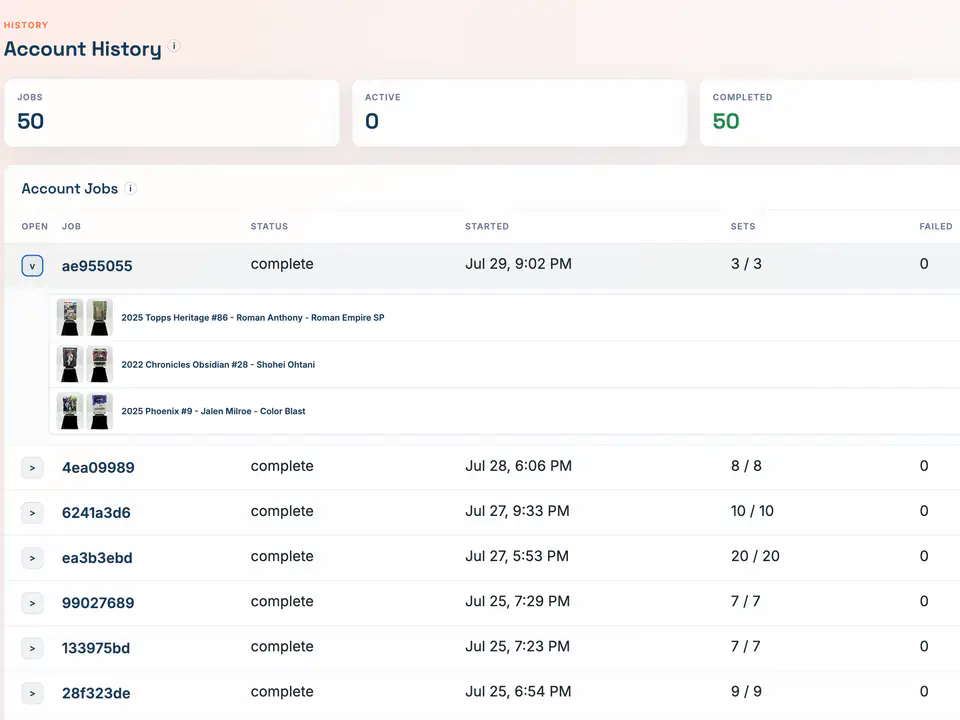
Task: Select job ID 28f323de
Action: point(96,693)
